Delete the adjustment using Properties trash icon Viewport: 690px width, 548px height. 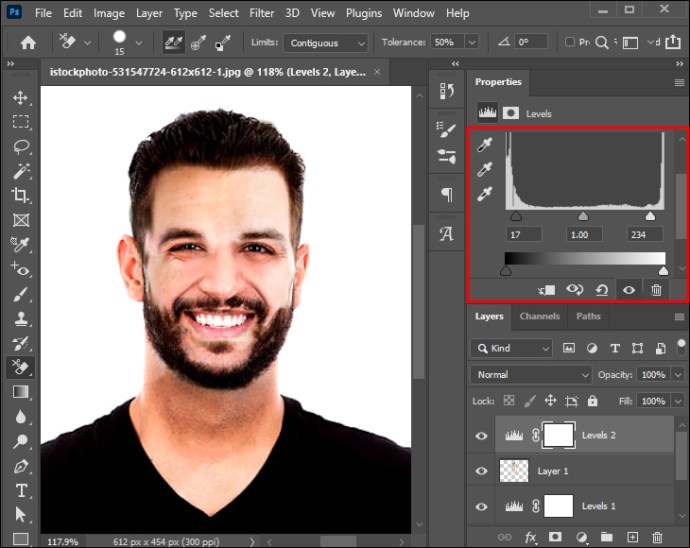click(656, 289)
